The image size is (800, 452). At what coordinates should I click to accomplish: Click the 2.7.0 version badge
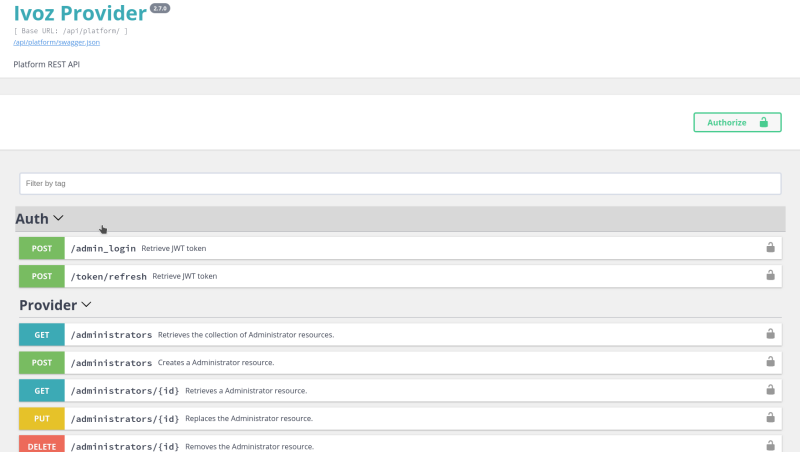click(160, 9)
